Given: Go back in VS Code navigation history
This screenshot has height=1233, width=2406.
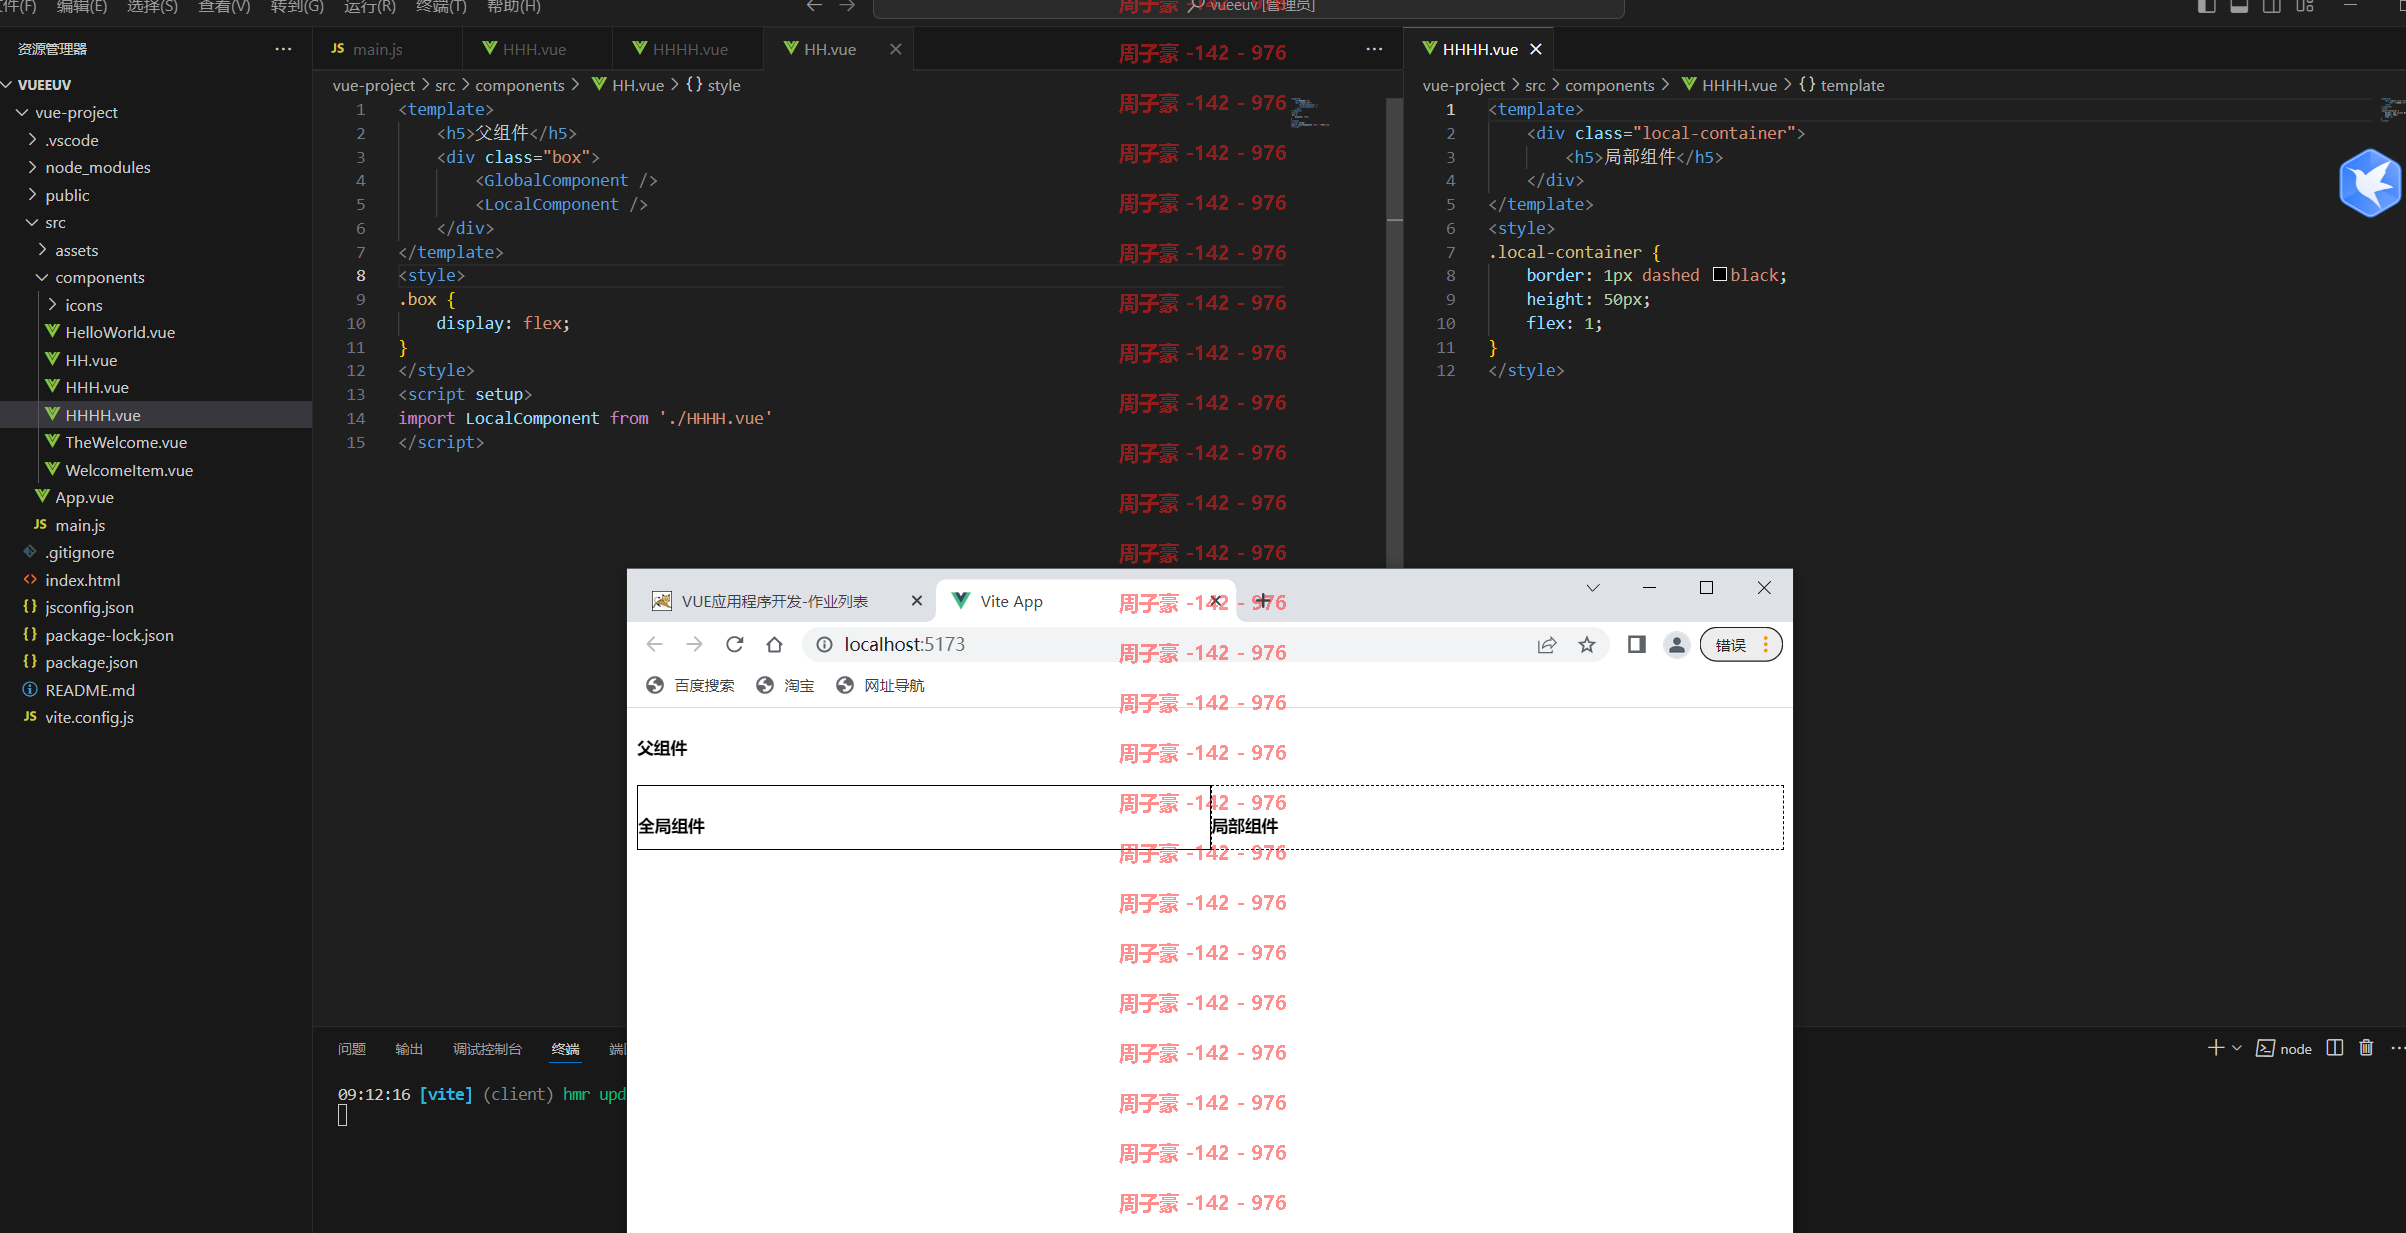Looking at the screenshot, I should pyautogui.click(x=814, y=6).
